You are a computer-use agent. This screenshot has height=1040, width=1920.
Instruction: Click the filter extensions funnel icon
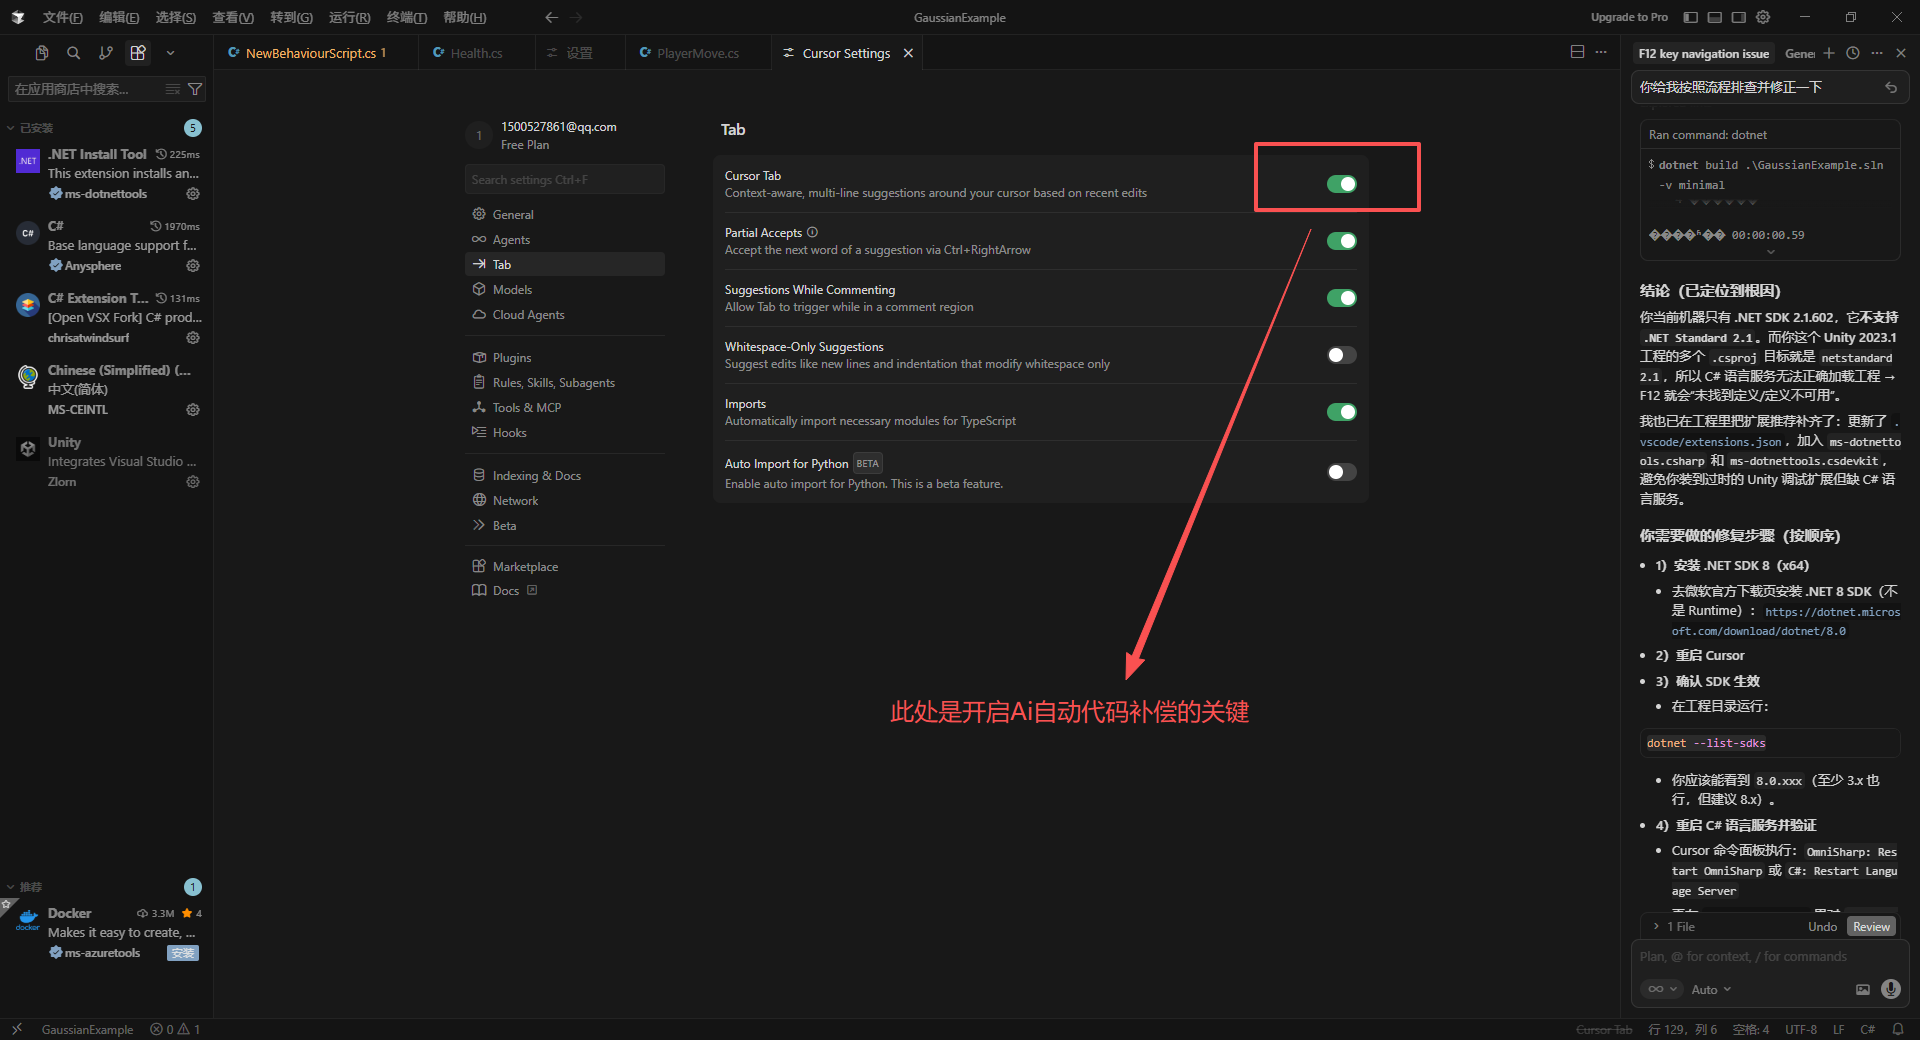pos(195,89)
